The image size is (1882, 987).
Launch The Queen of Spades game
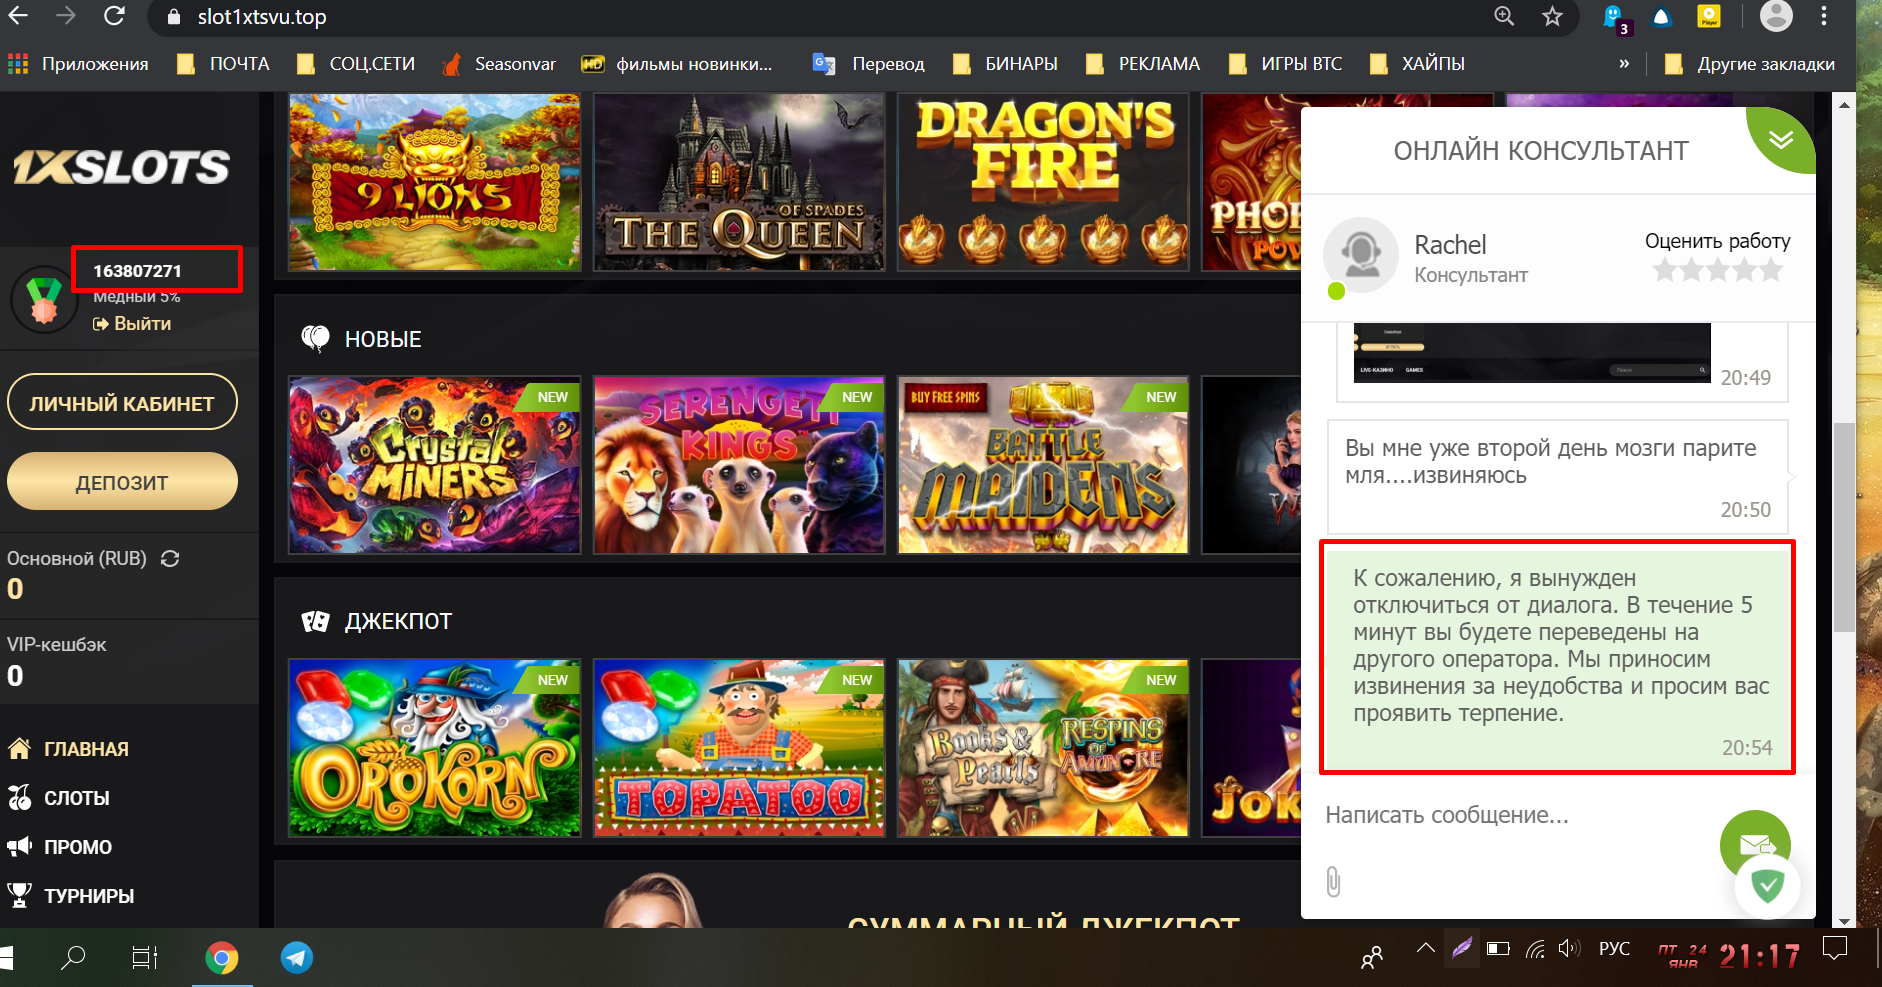coord(739,182)
